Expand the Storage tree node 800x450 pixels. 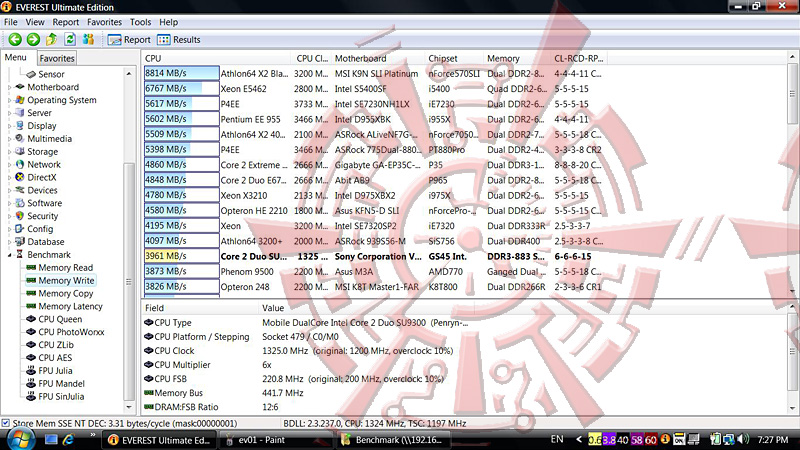9,152
